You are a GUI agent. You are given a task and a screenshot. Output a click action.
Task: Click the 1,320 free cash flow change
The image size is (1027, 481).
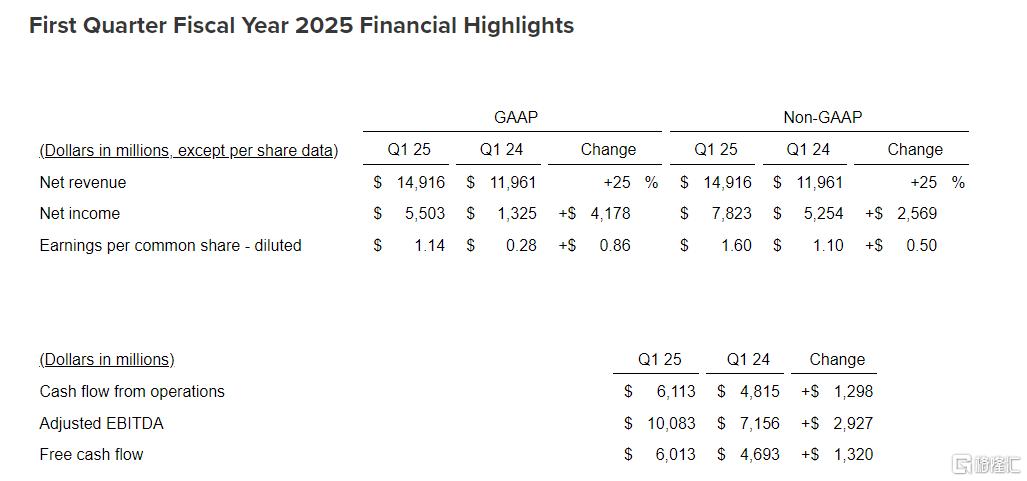click(x=852, y=454)
